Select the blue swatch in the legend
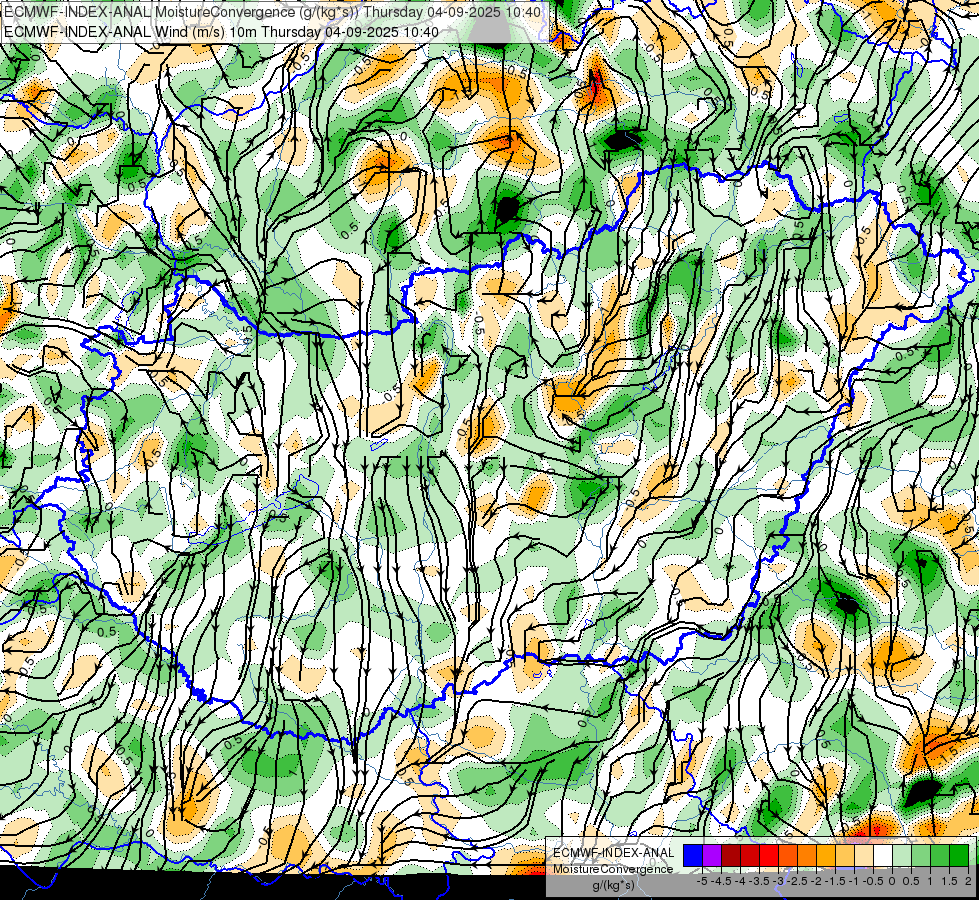979x900 pixels. coord(693,856)
